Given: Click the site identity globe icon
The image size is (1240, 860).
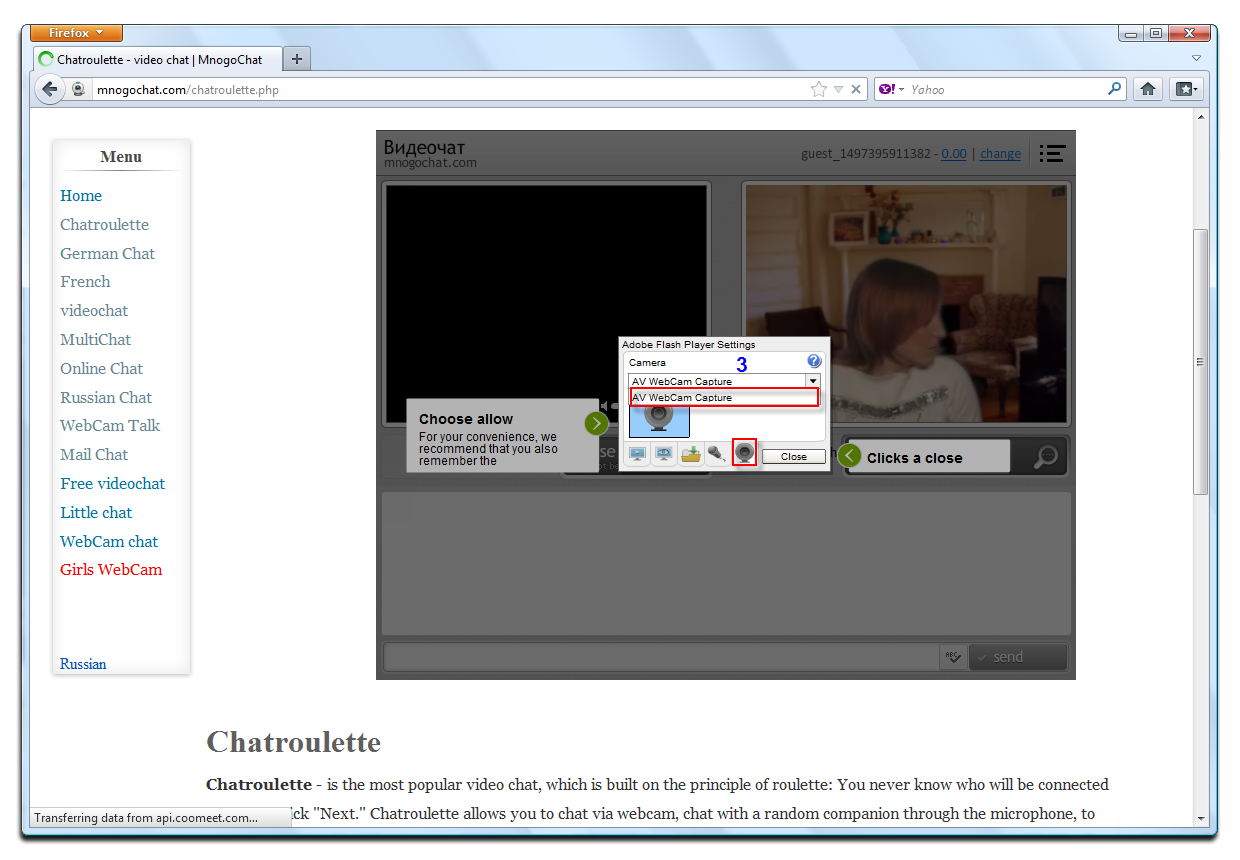Looking at the screenshot, I should point(79,89).
